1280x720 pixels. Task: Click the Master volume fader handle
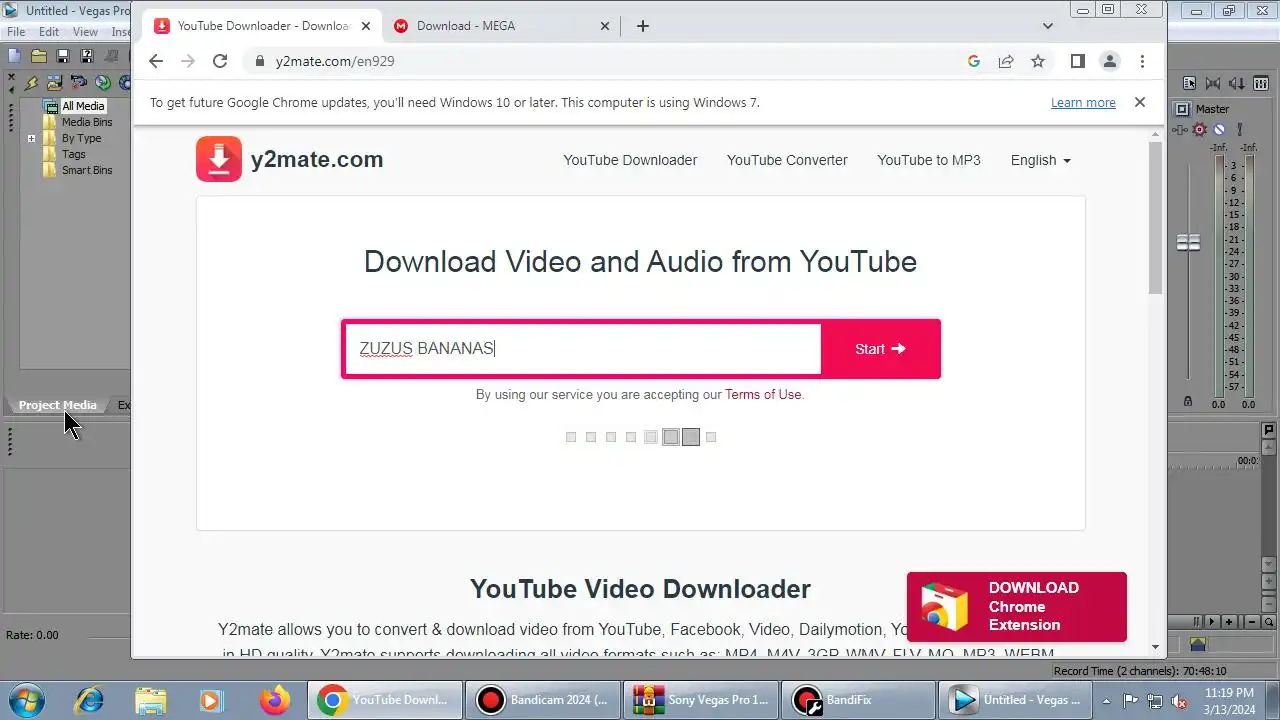(x=1188, y=242)
